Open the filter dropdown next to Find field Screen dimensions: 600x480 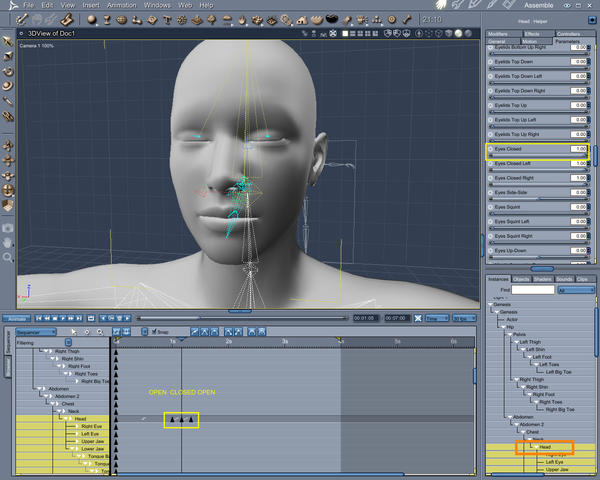574,289
